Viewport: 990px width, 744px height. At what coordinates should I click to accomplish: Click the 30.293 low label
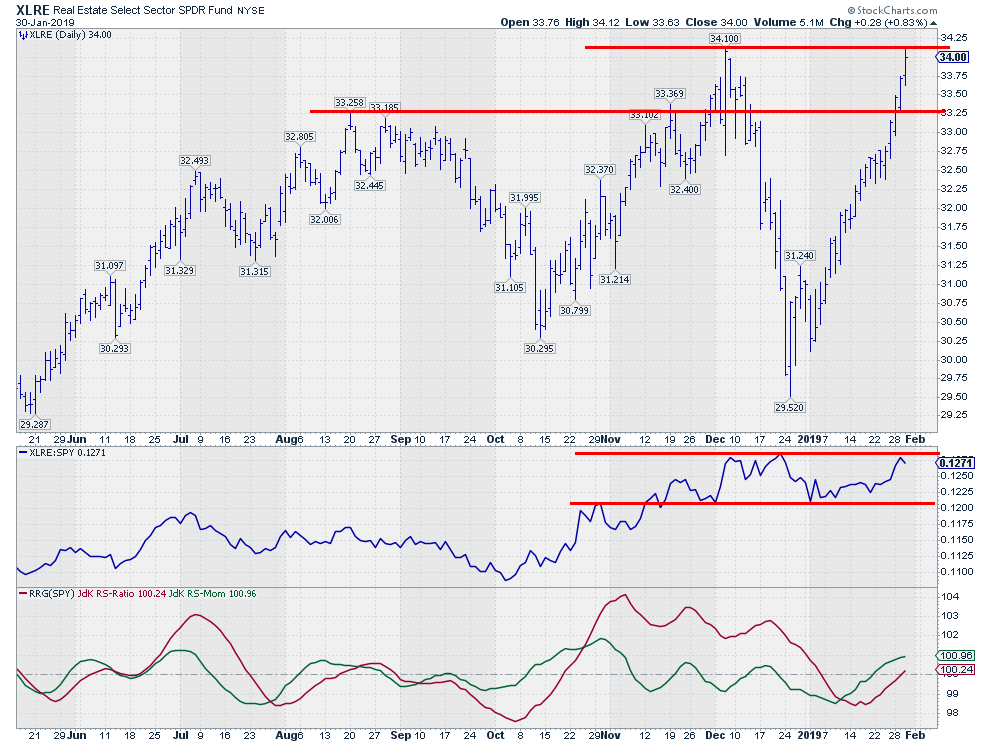(x=114, y=348)
